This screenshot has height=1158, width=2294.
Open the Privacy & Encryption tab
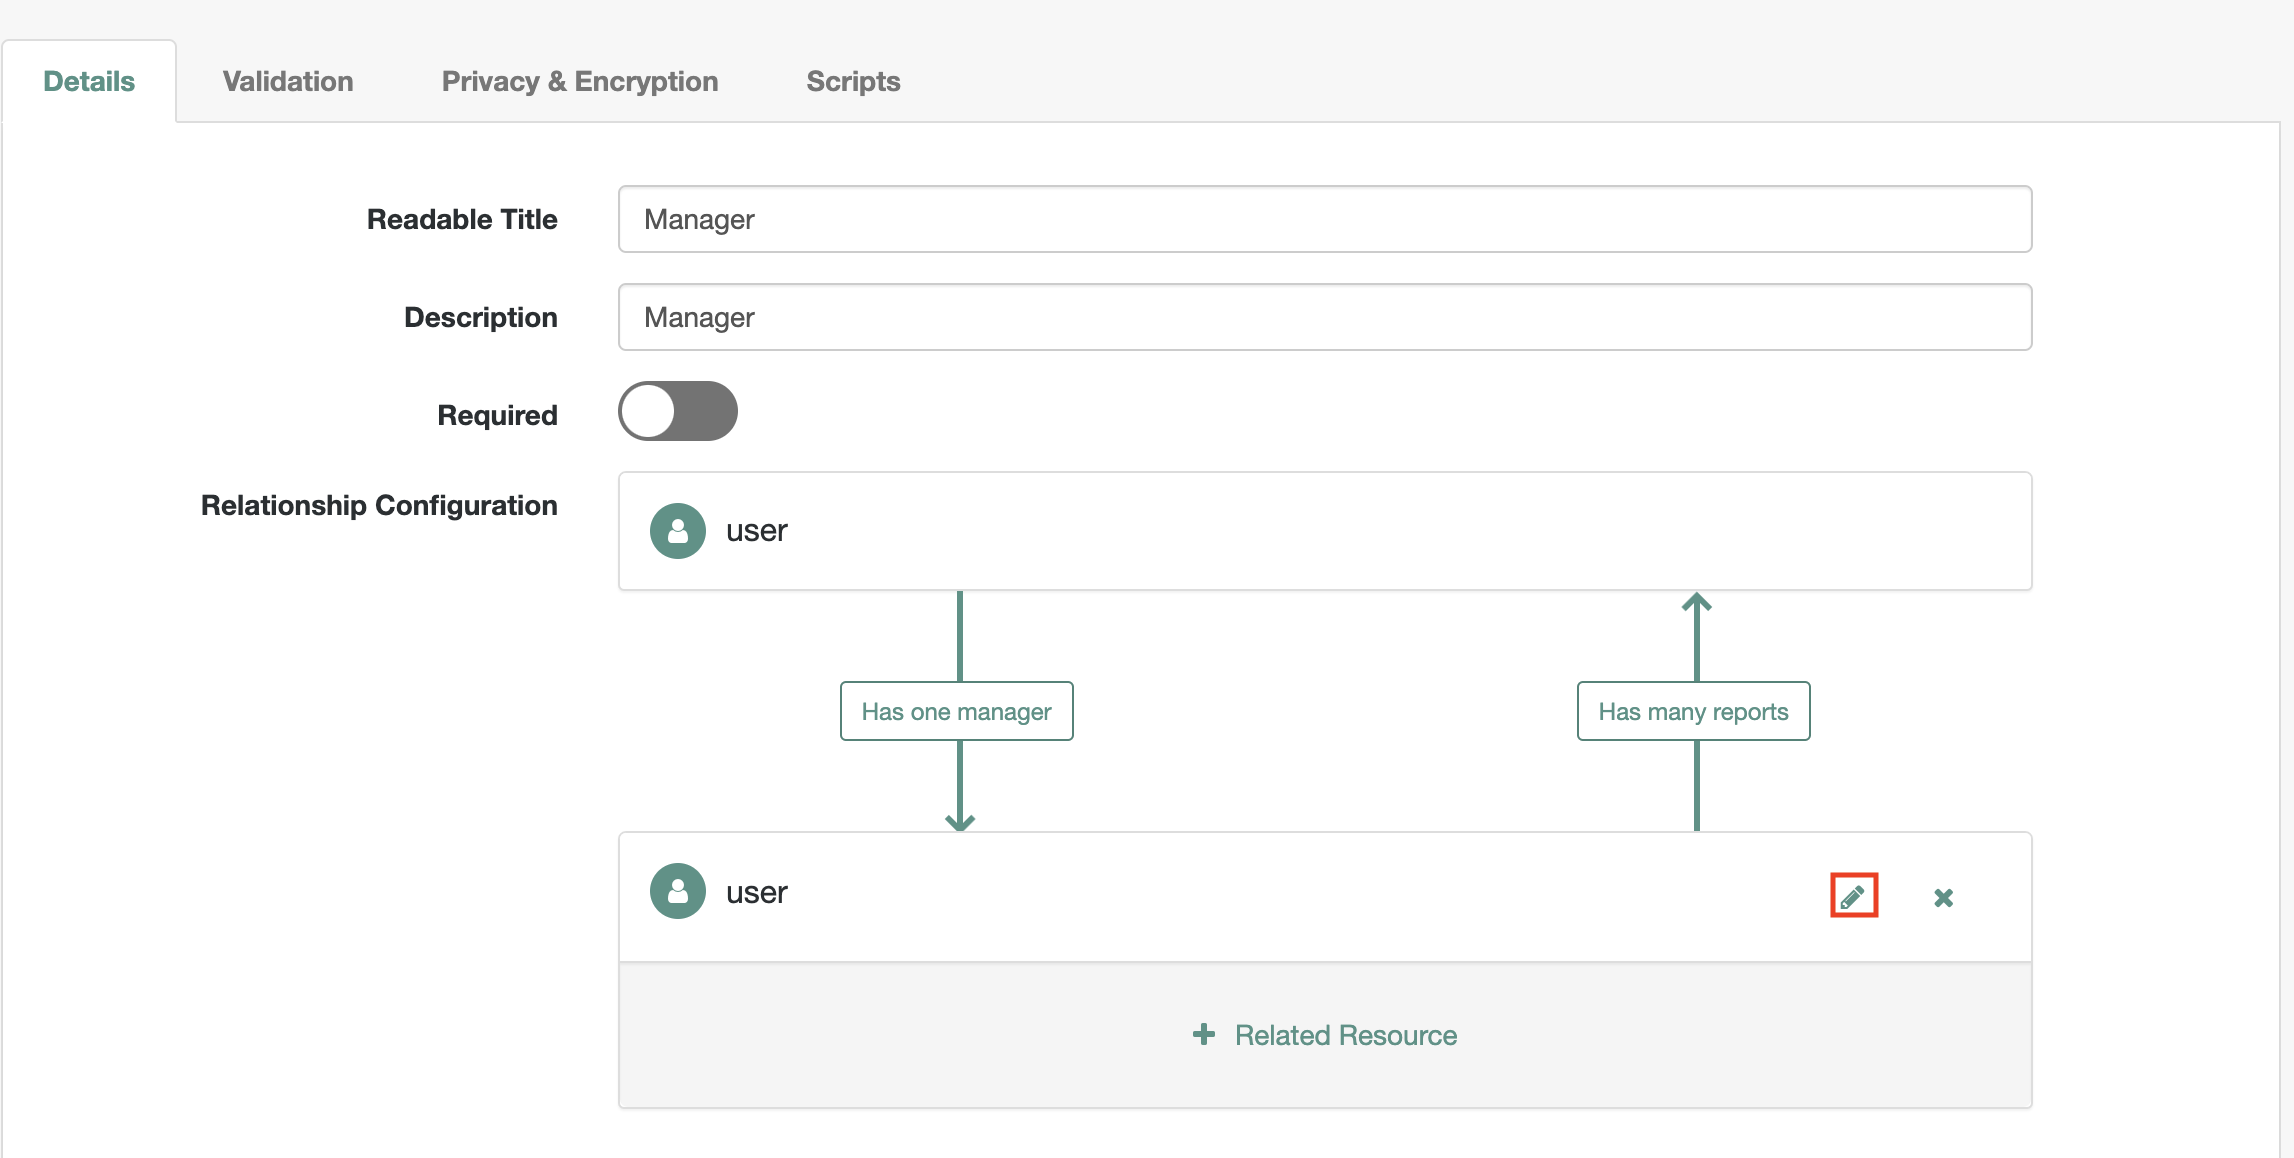click(580, 81)
